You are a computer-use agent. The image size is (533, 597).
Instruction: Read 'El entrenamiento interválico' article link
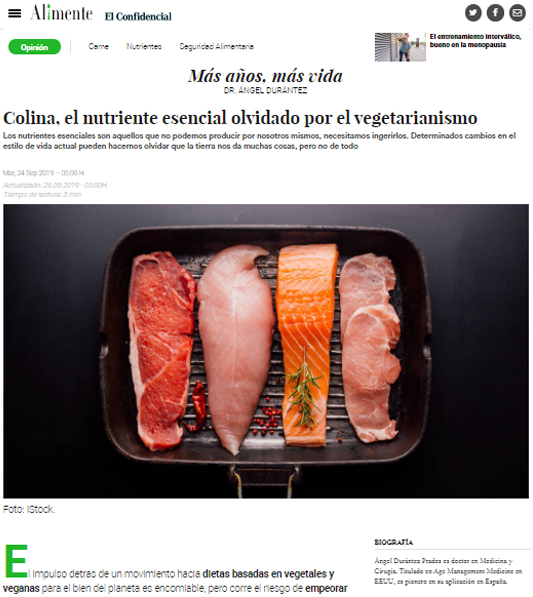(x=475, y=41)
